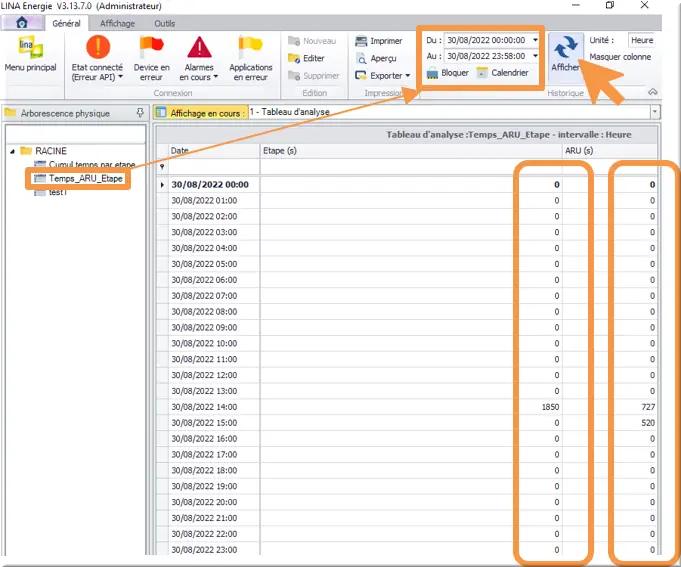Switch to the Affichage ribbon tab
The height and width of the screenshot is (567, 681).
pos(117,23)
